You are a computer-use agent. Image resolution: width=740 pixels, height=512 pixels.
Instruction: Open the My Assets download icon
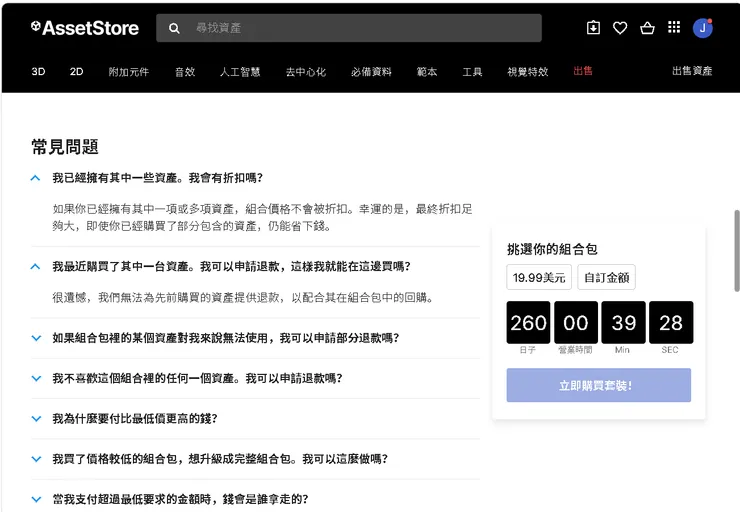(593, 28)
